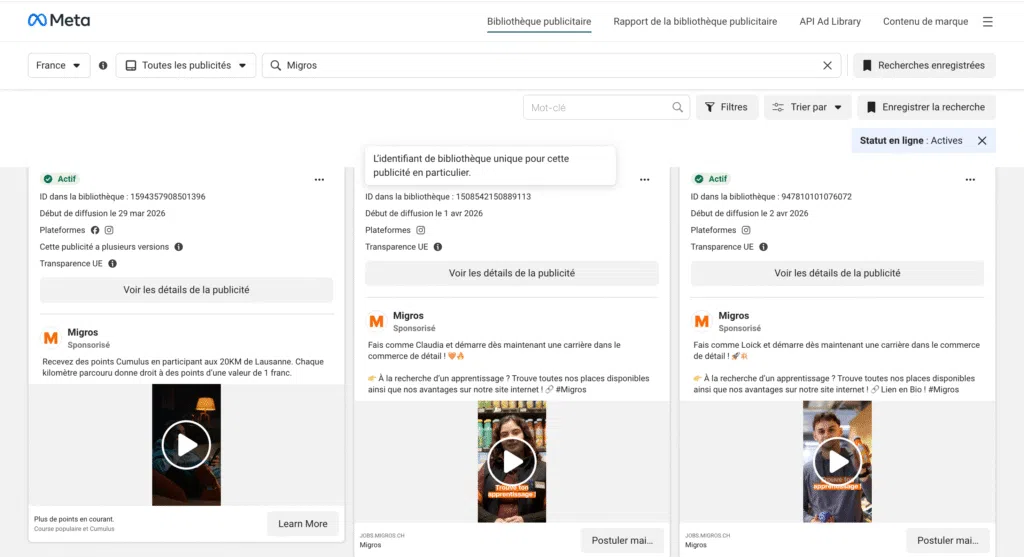Click Migros logo in 20KM Lausanne ad
Viewport: 1024px width, 557px height.
point(51,338)
